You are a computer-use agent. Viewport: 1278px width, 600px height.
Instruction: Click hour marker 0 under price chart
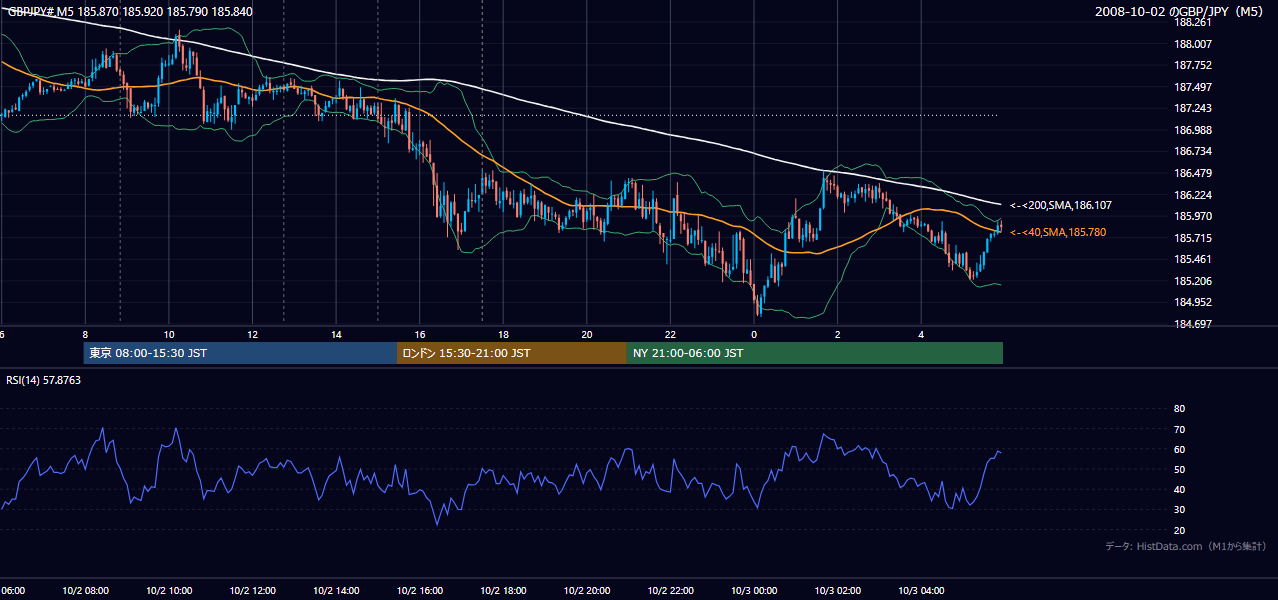pyautogui.click(x=754, y=334)
